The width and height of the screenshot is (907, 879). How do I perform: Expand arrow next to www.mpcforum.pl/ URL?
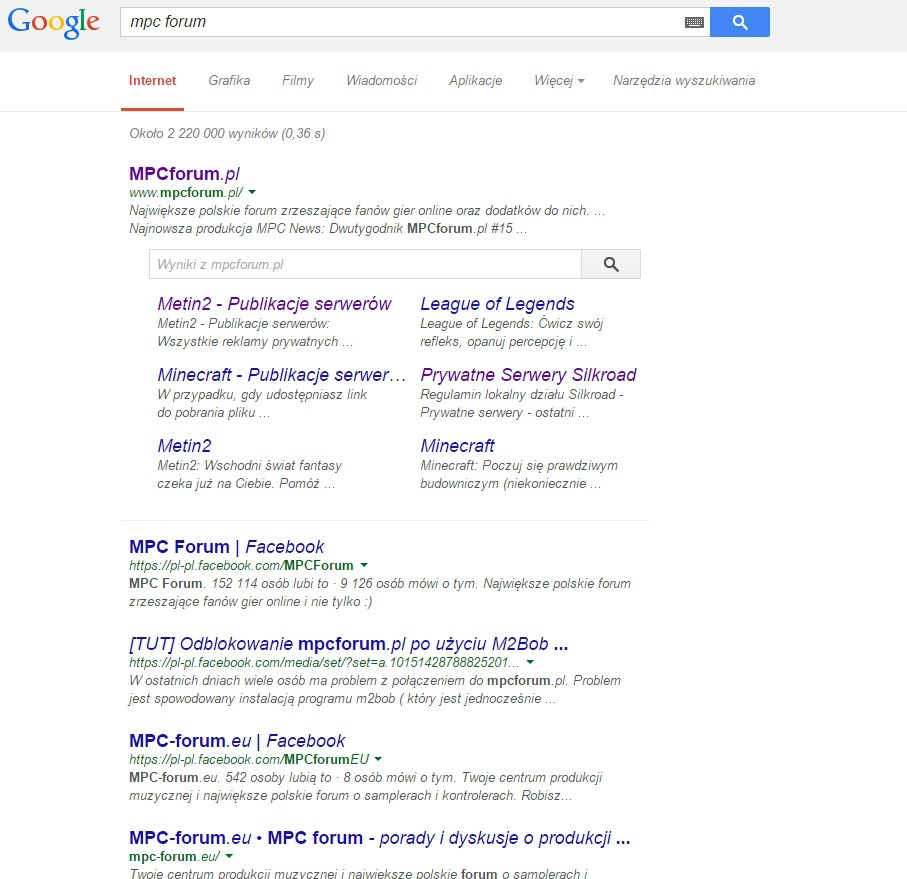point(252,191)
